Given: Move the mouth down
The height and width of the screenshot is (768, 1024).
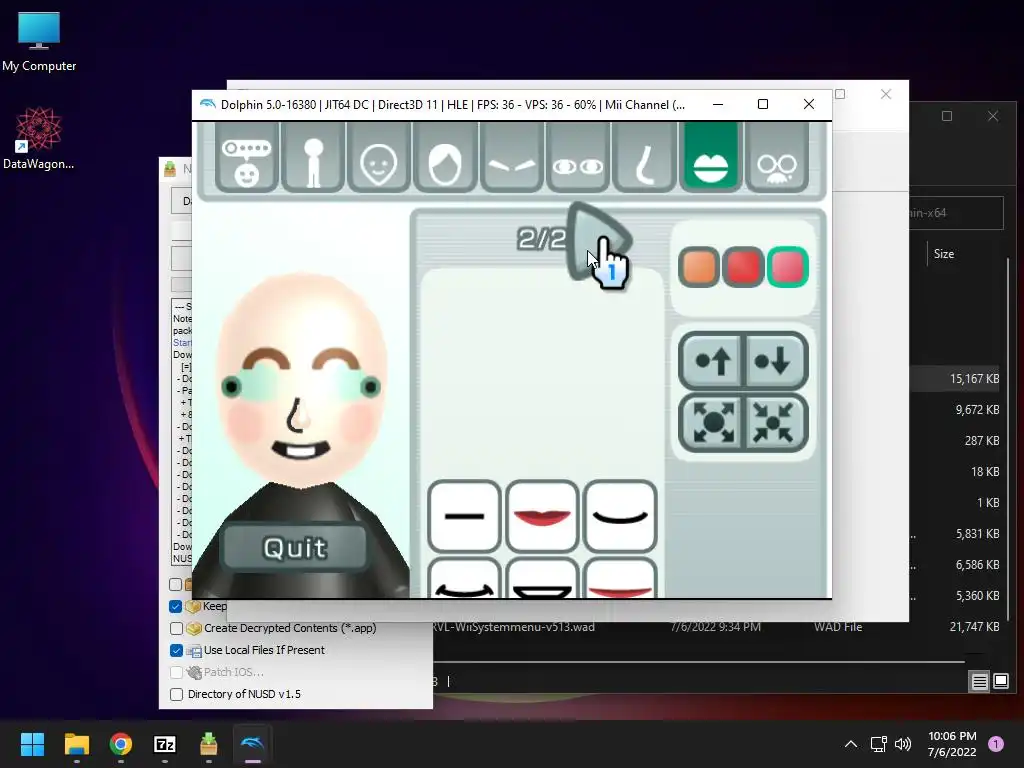Looking at the screenshot, I should (x=775, y=360).
